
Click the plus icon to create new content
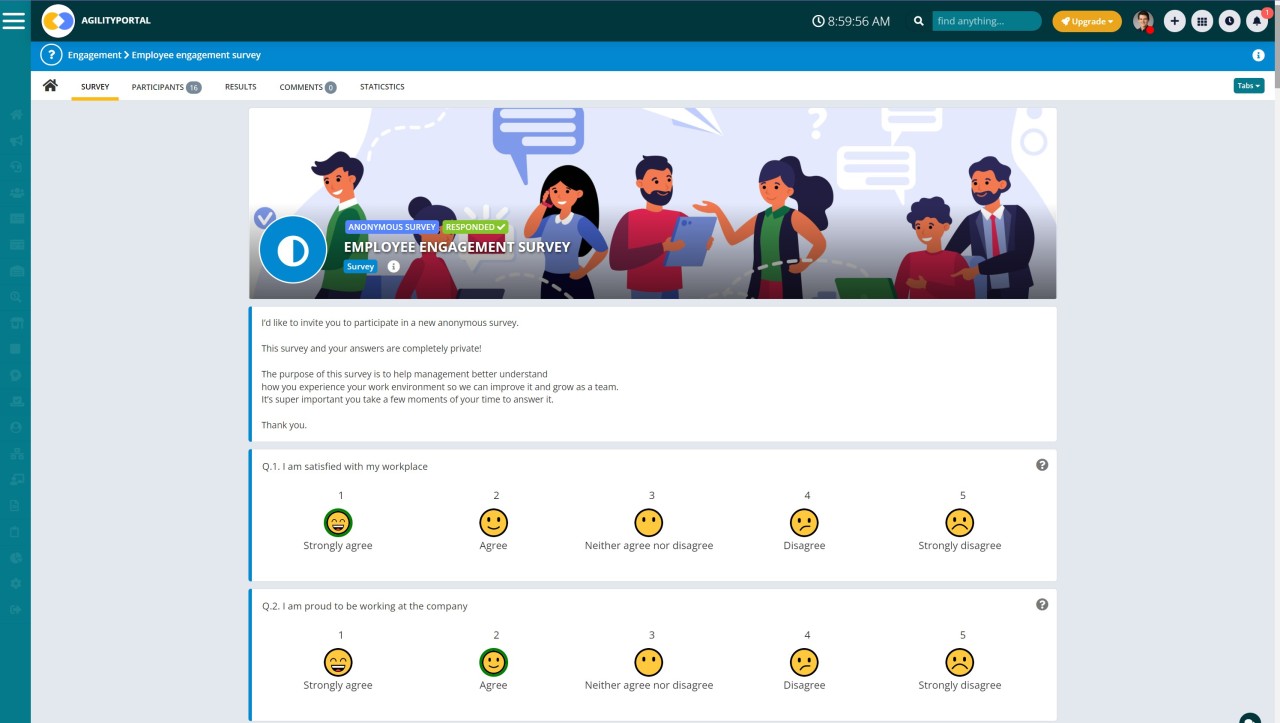[1174, 20]
